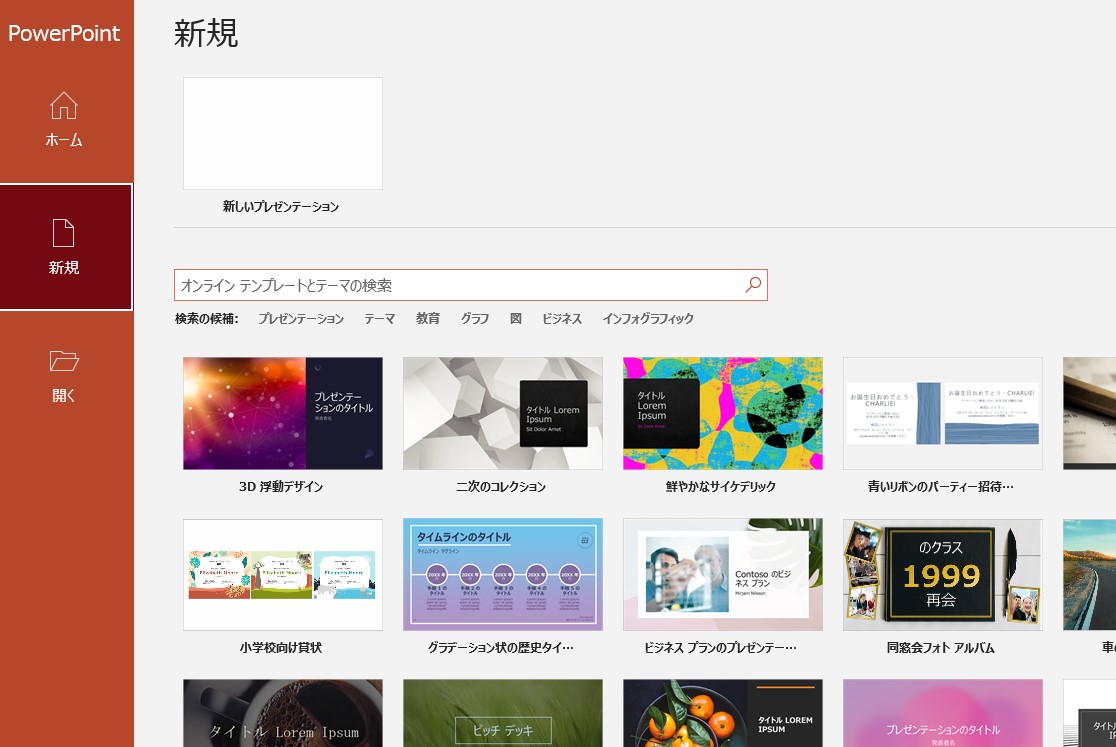The width and height of the screenshot is (1116, 747).
Task: Select the oranges タイトル LOREM IPSUM template
Action: [722, 713]
